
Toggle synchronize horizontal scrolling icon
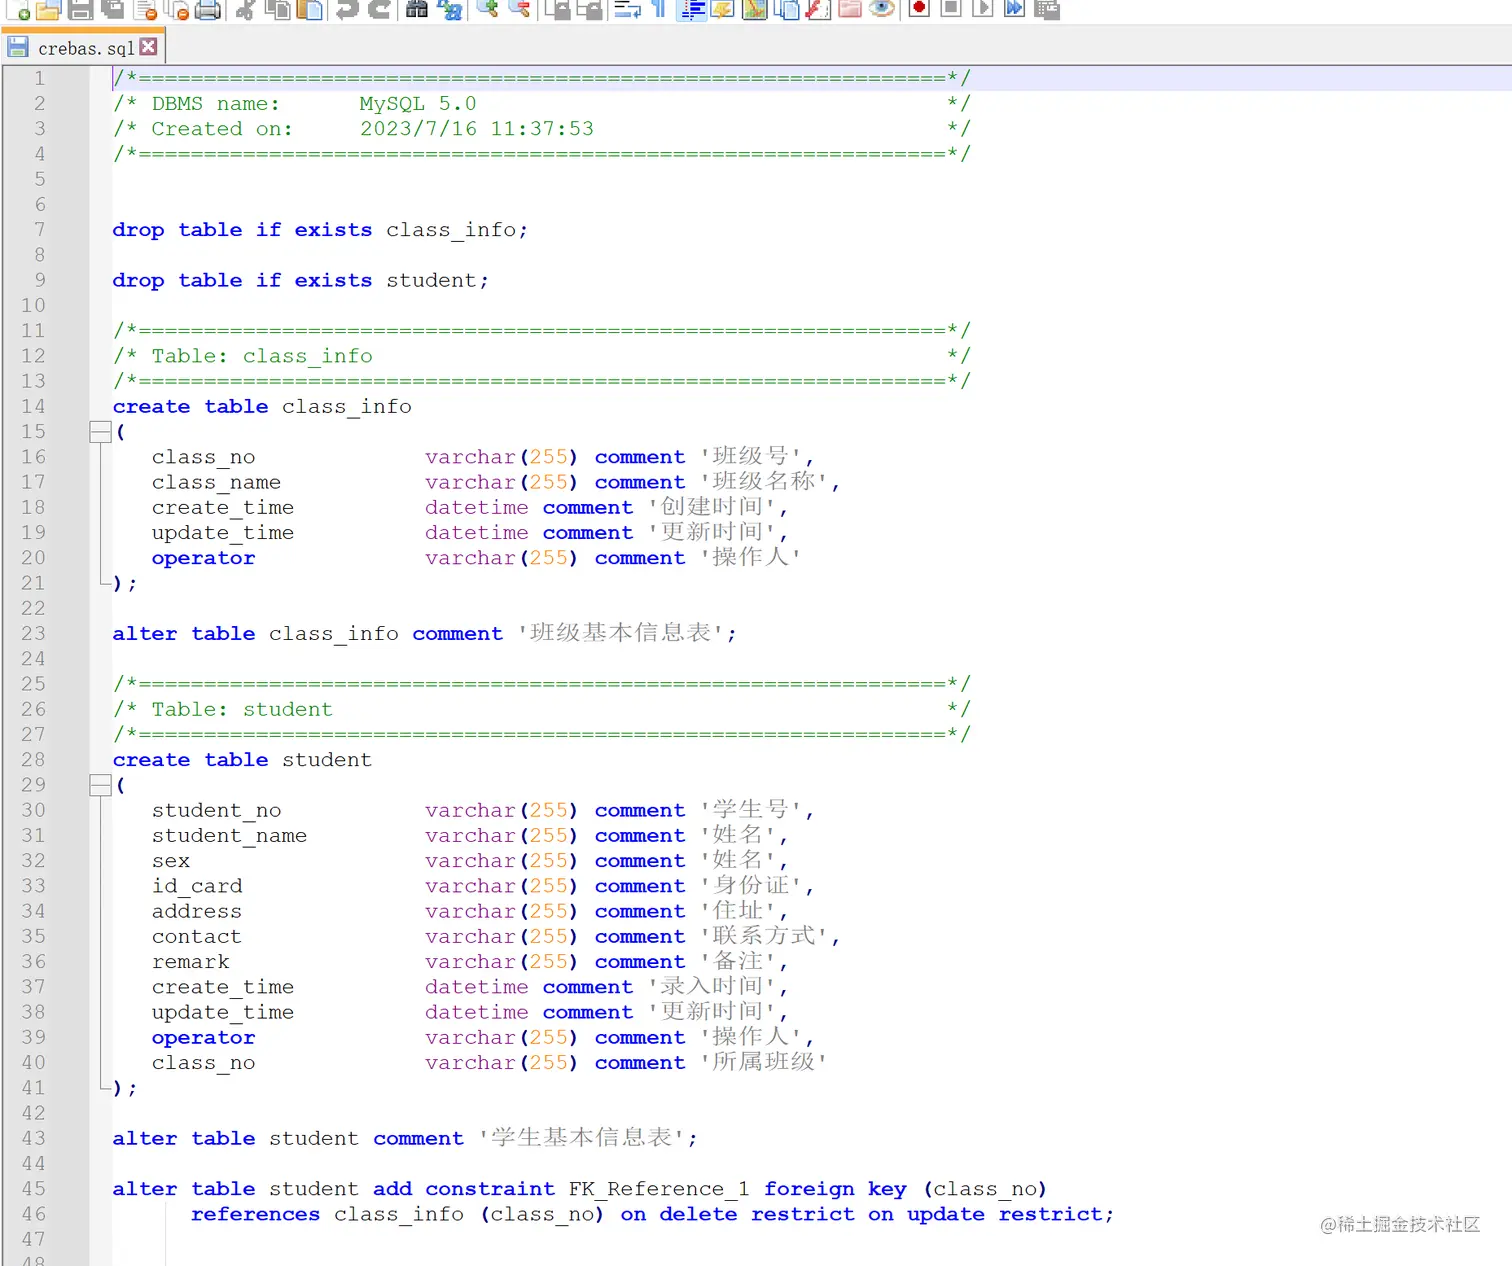pyautogui.click(x=590, y=9)
